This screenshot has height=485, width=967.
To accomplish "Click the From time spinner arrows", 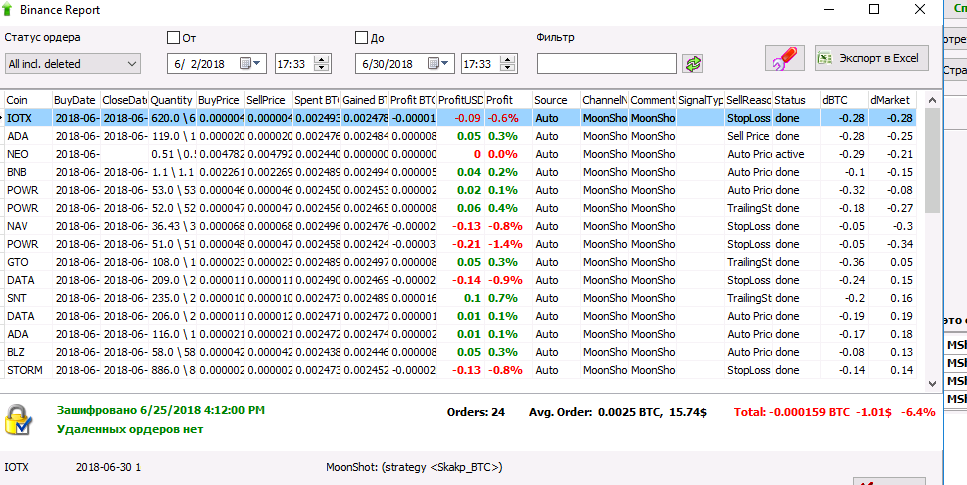I will [321, 63].
